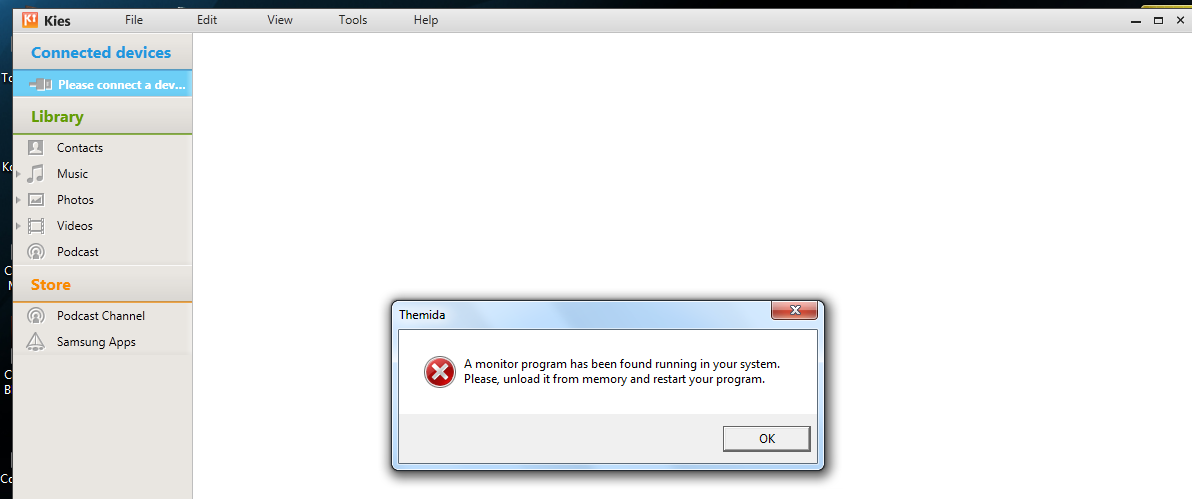Click the Samsung Apps icon
This screenshot has width=1192, height=499.
click(36, 342)
